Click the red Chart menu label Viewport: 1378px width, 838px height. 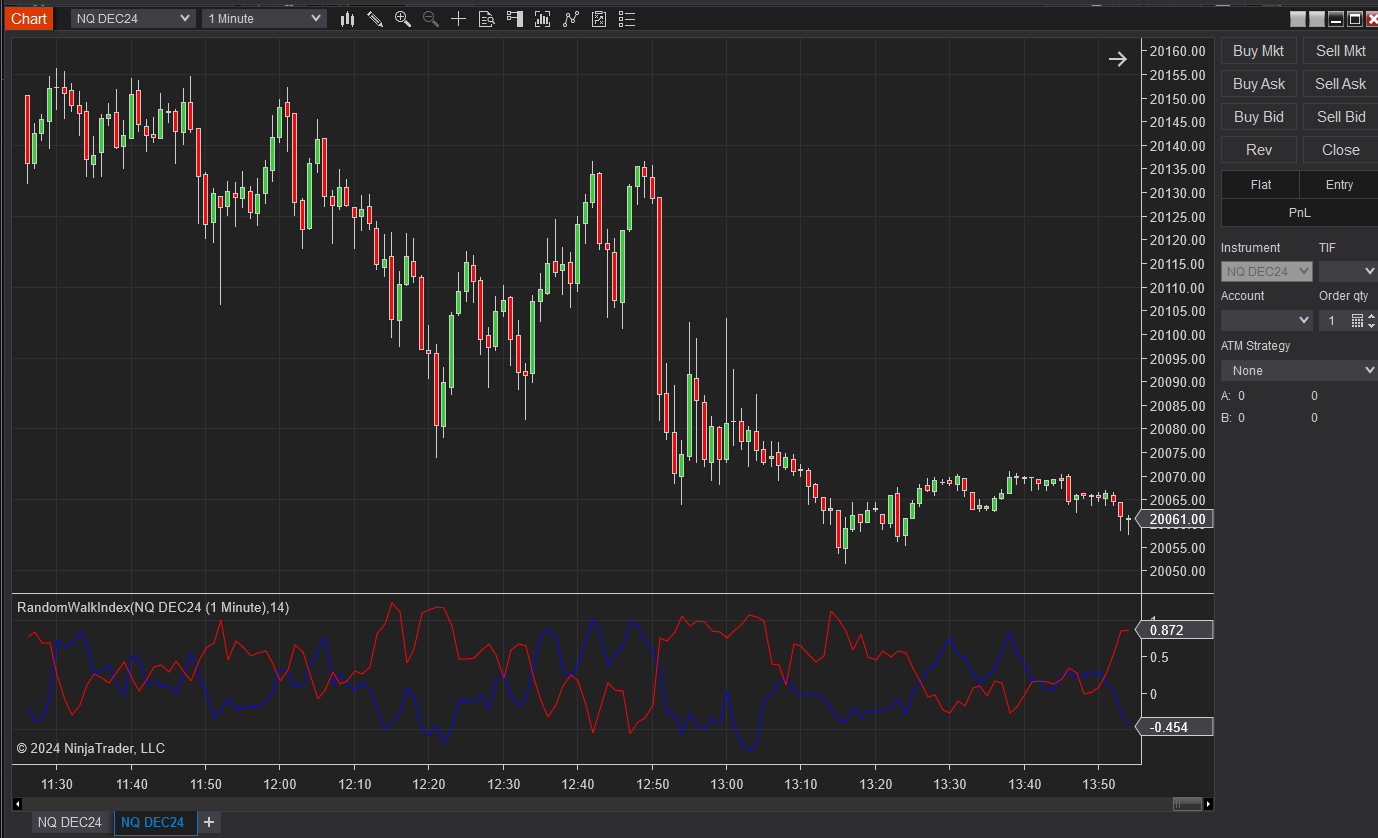(x=28, y=18)
